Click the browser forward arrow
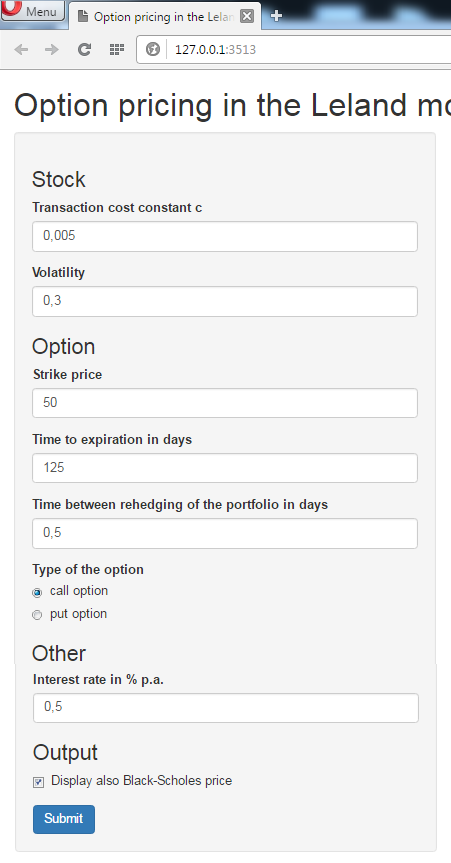Viewport: 451px width, 863px height. point(52,50)
